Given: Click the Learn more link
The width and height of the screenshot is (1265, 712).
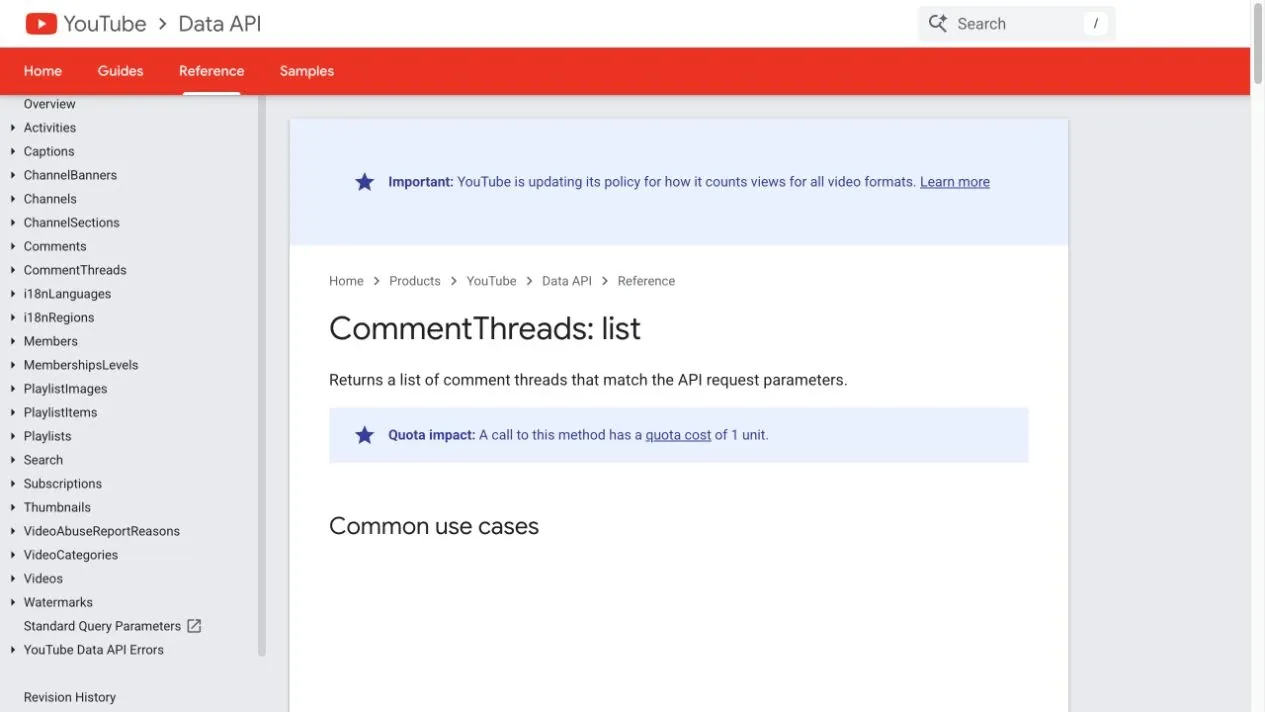Looking at the screenshot, I should (955, 182).
